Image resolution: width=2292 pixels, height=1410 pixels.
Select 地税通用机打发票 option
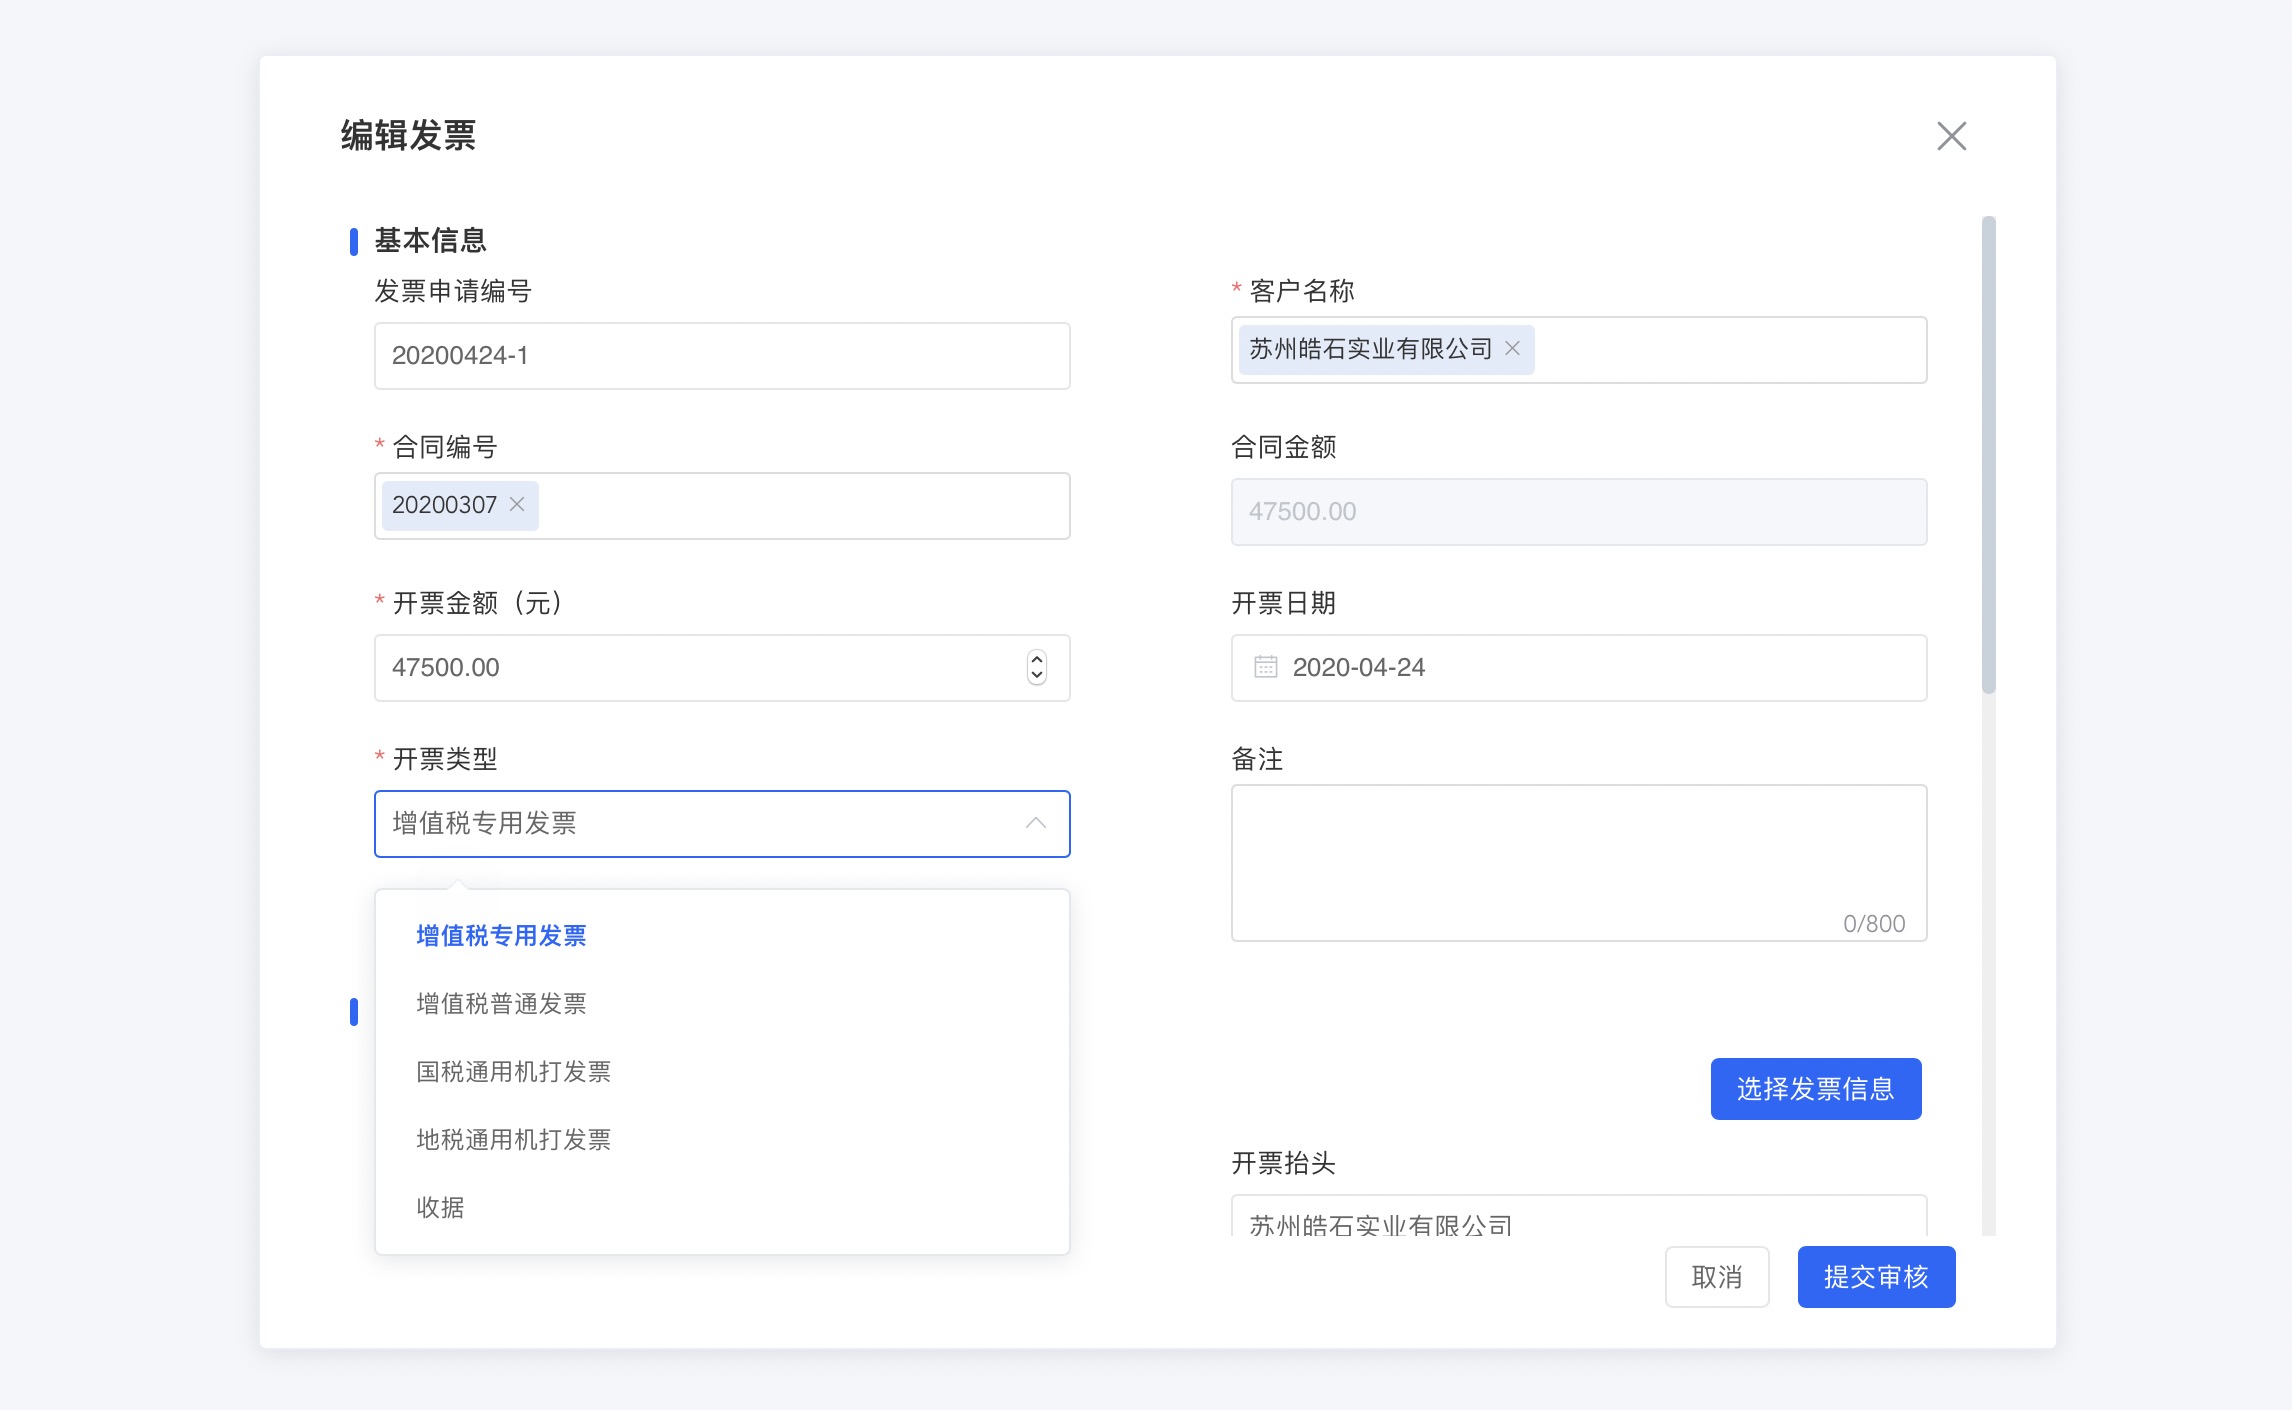(x=513, y=1140)
